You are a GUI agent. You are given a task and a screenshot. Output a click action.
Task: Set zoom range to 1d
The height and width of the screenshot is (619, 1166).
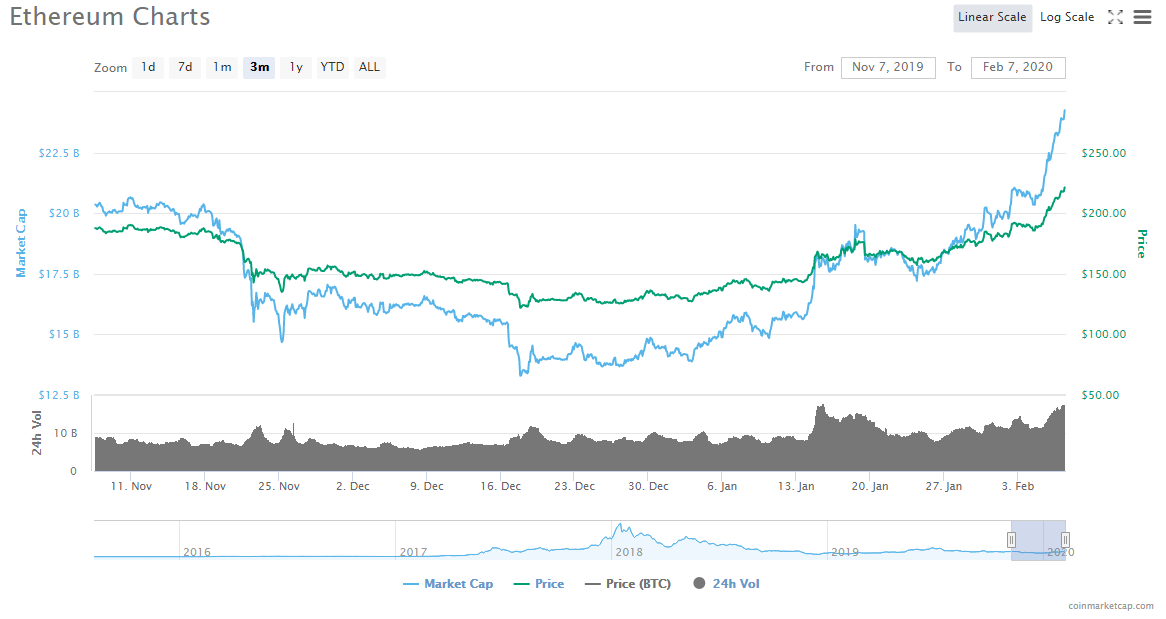[148, 67]
